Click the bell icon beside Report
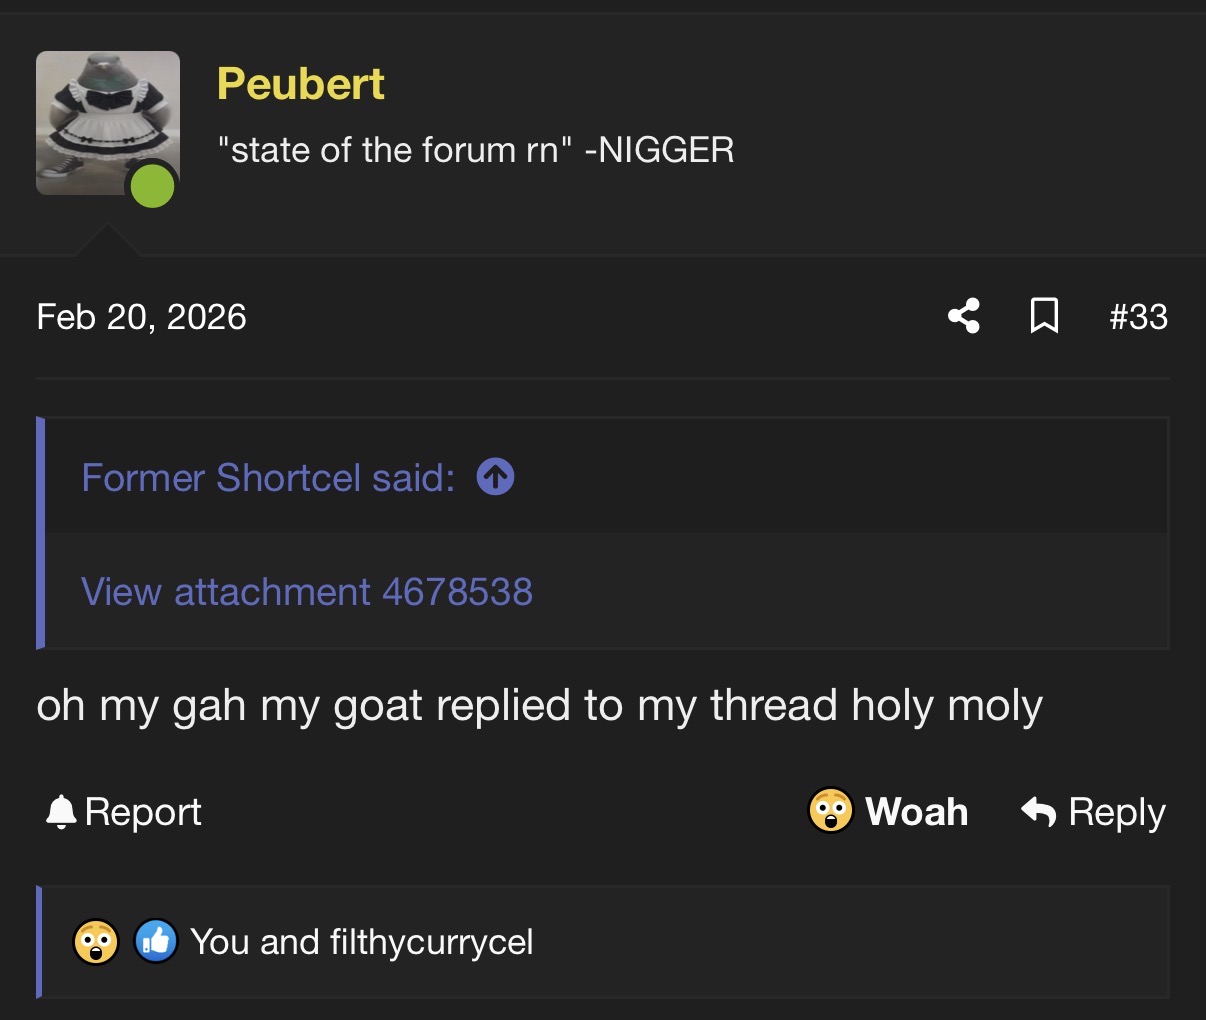The height and width of the screenshot is (1020, 1206). point(61,811)
